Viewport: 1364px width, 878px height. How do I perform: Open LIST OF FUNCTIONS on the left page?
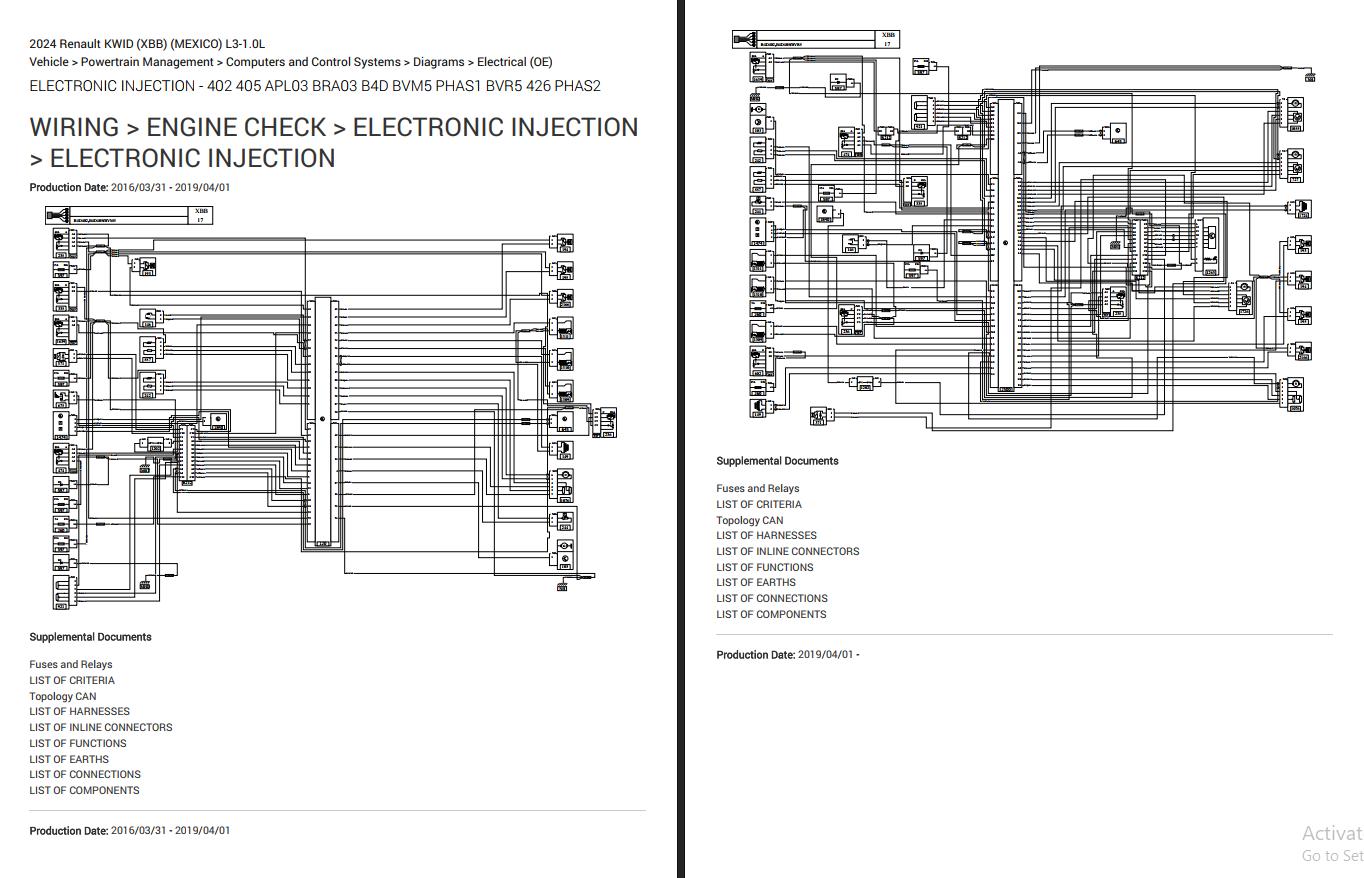pos(78,743)
